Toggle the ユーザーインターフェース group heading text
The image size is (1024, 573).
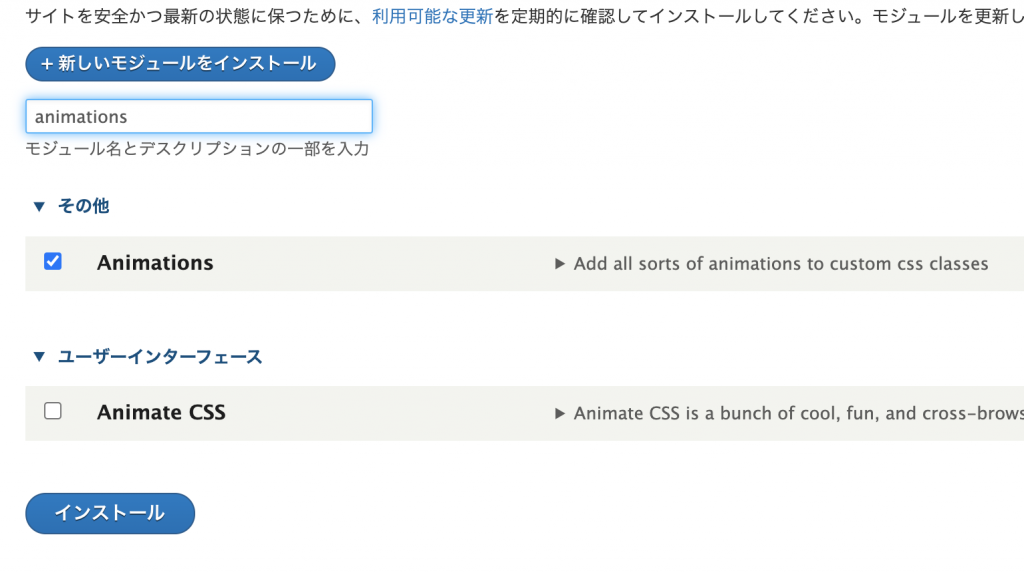tap(160, 356)
